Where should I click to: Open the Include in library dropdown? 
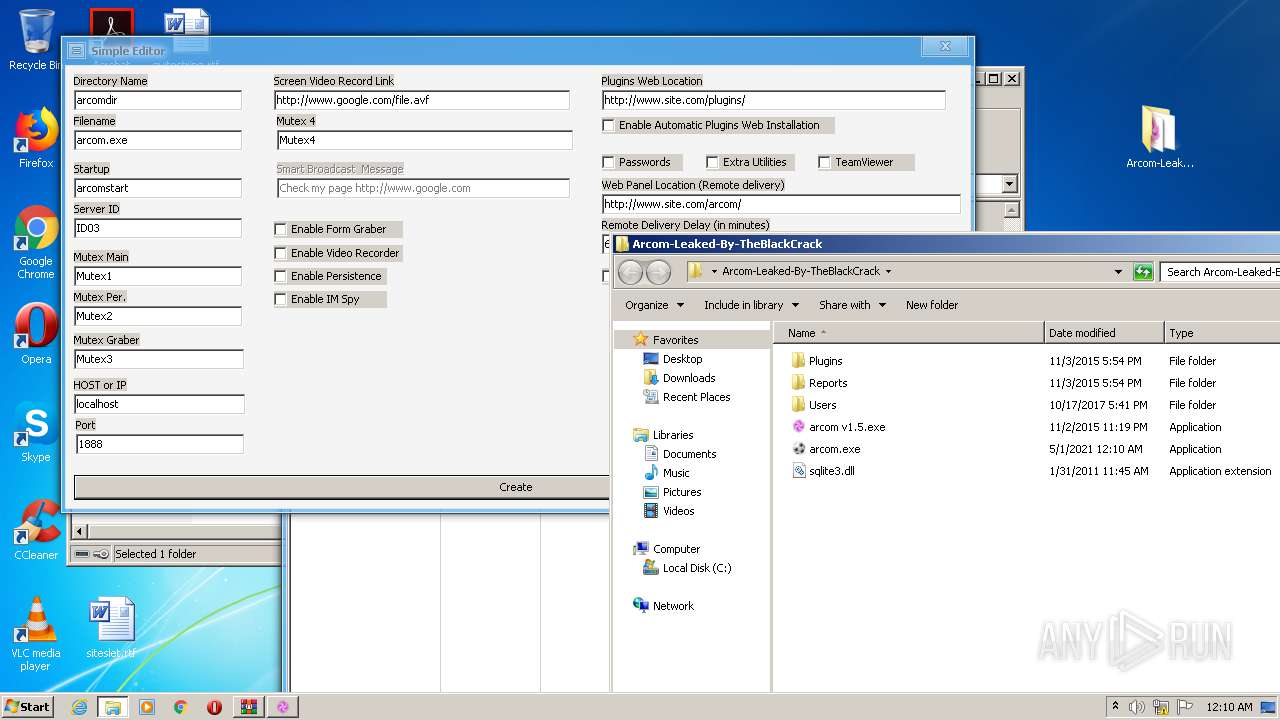pos(751,305)
